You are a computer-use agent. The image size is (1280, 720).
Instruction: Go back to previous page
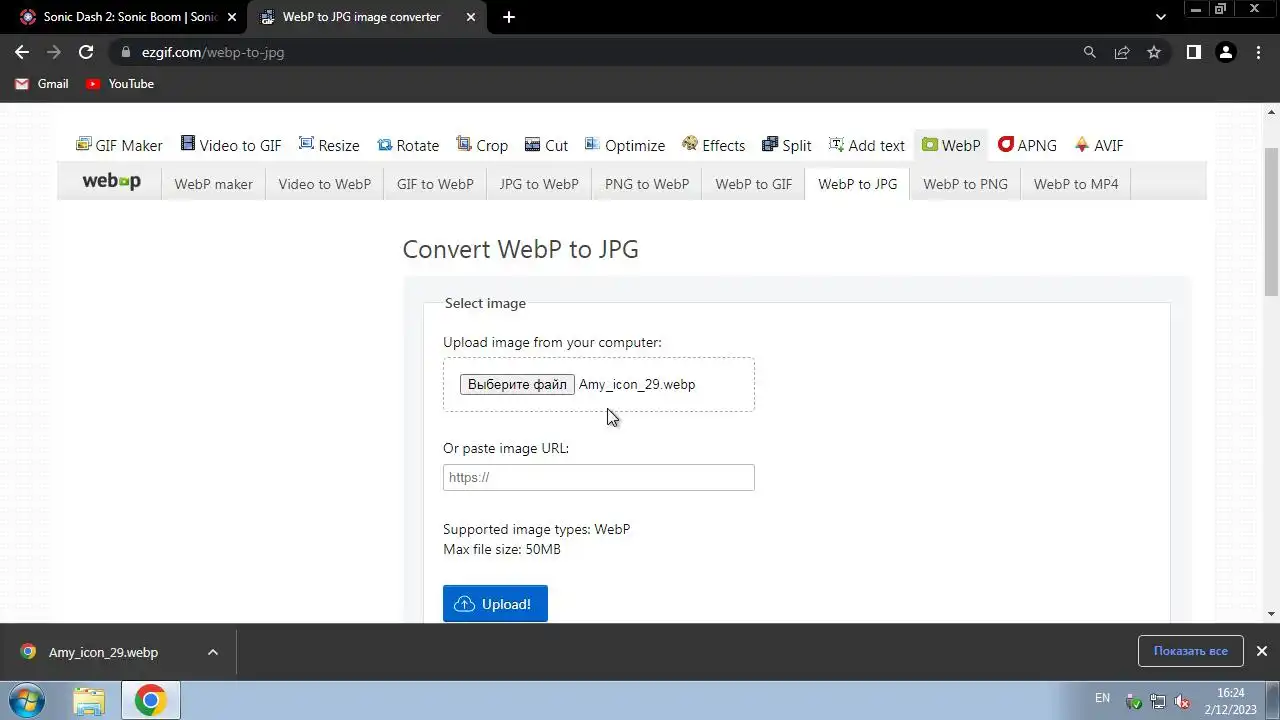tap(22, 52)
